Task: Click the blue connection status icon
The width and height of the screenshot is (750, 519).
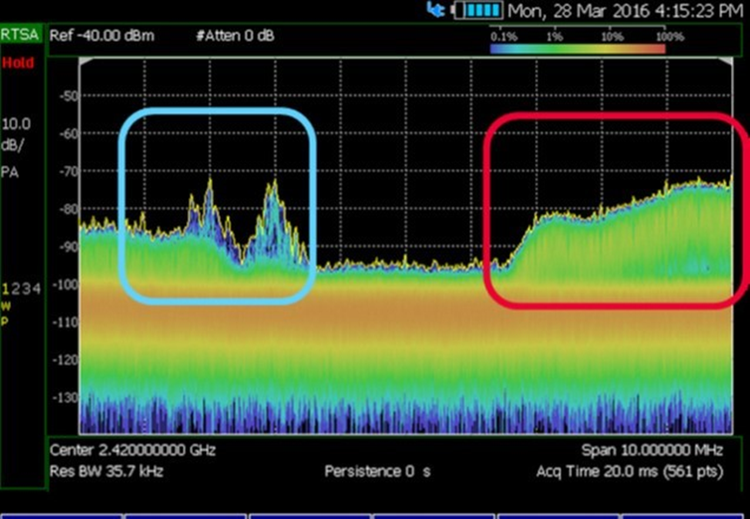Action: tap(435, 10)
